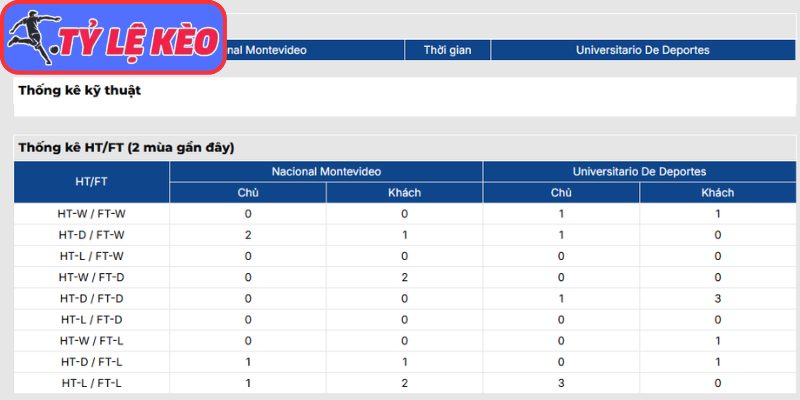Click the HT-D / FT-D row label
Viewport: 800px width, 400px height.
tap(92, 298)
